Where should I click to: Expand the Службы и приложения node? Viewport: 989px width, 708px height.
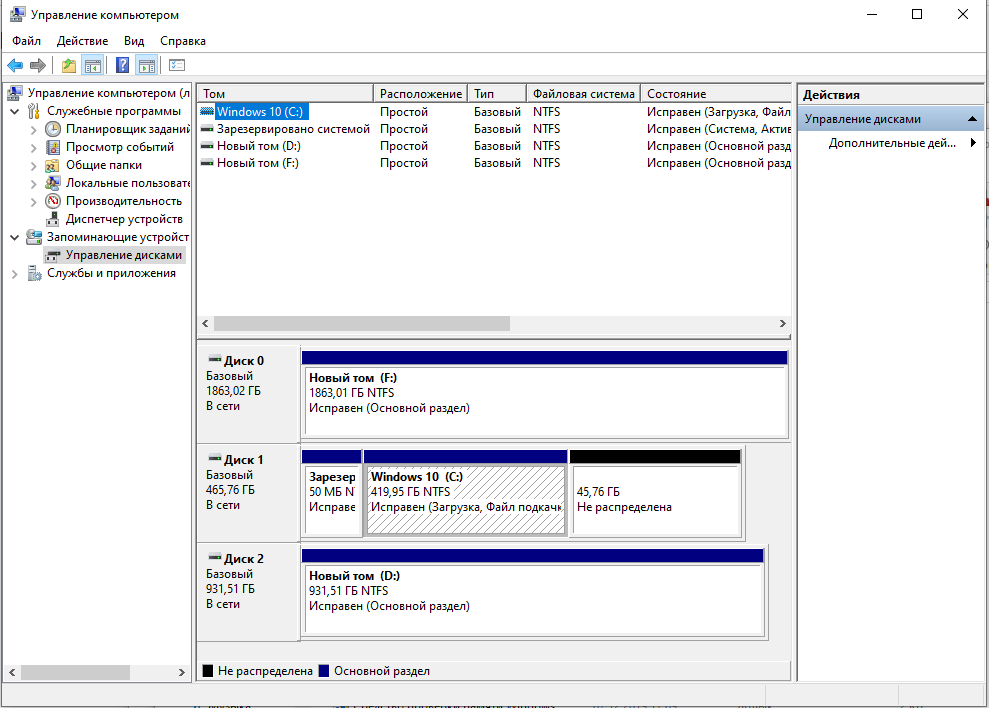[15, 273]
